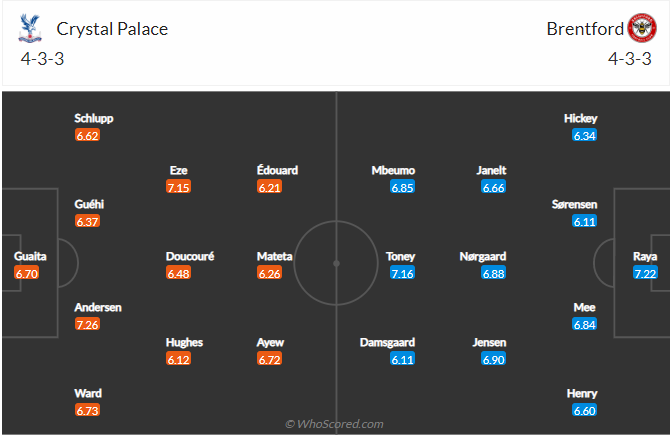Click Hickey's 6.34 rating badge

point(585,135)
